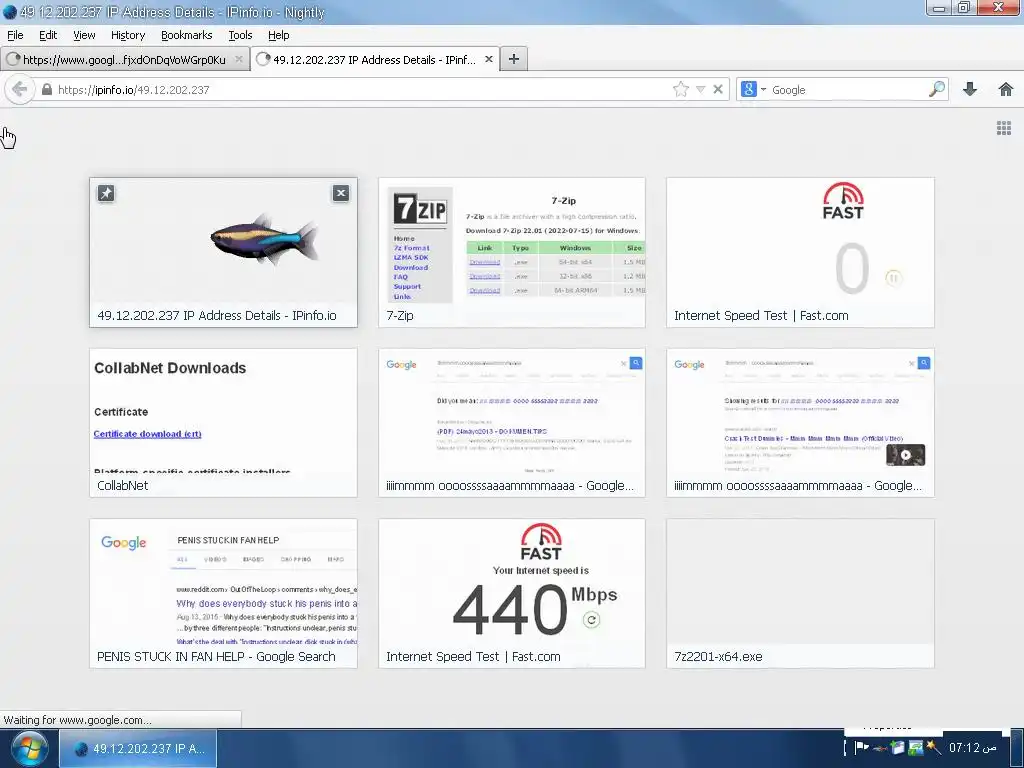The width and height of the screenshot is (1024, 768).
Task: Click the address bar URL field
Action: coord(362,89)
